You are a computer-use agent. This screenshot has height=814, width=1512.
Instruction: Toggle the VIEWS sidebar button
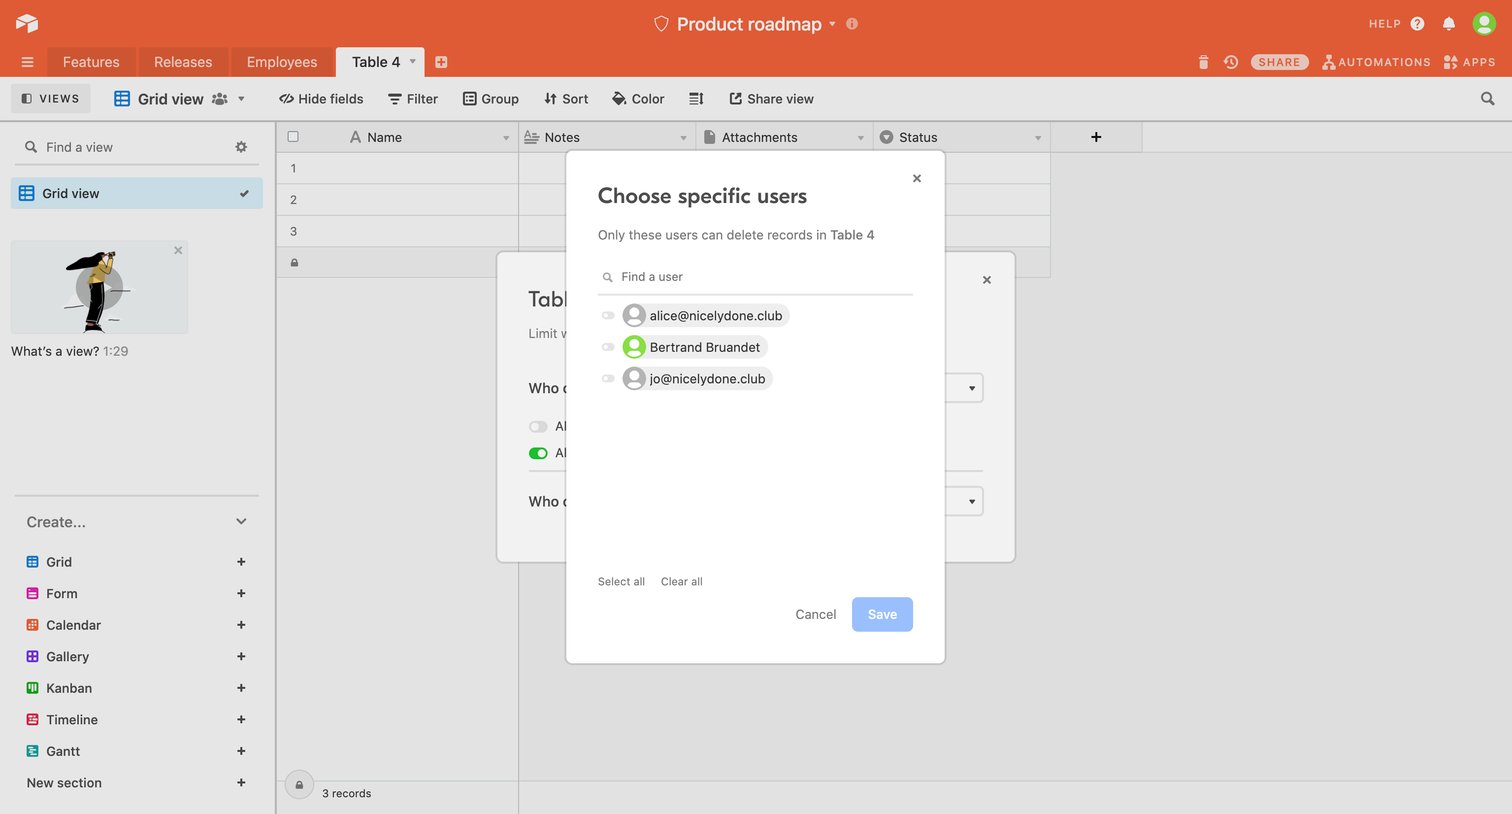click(50, 98)
